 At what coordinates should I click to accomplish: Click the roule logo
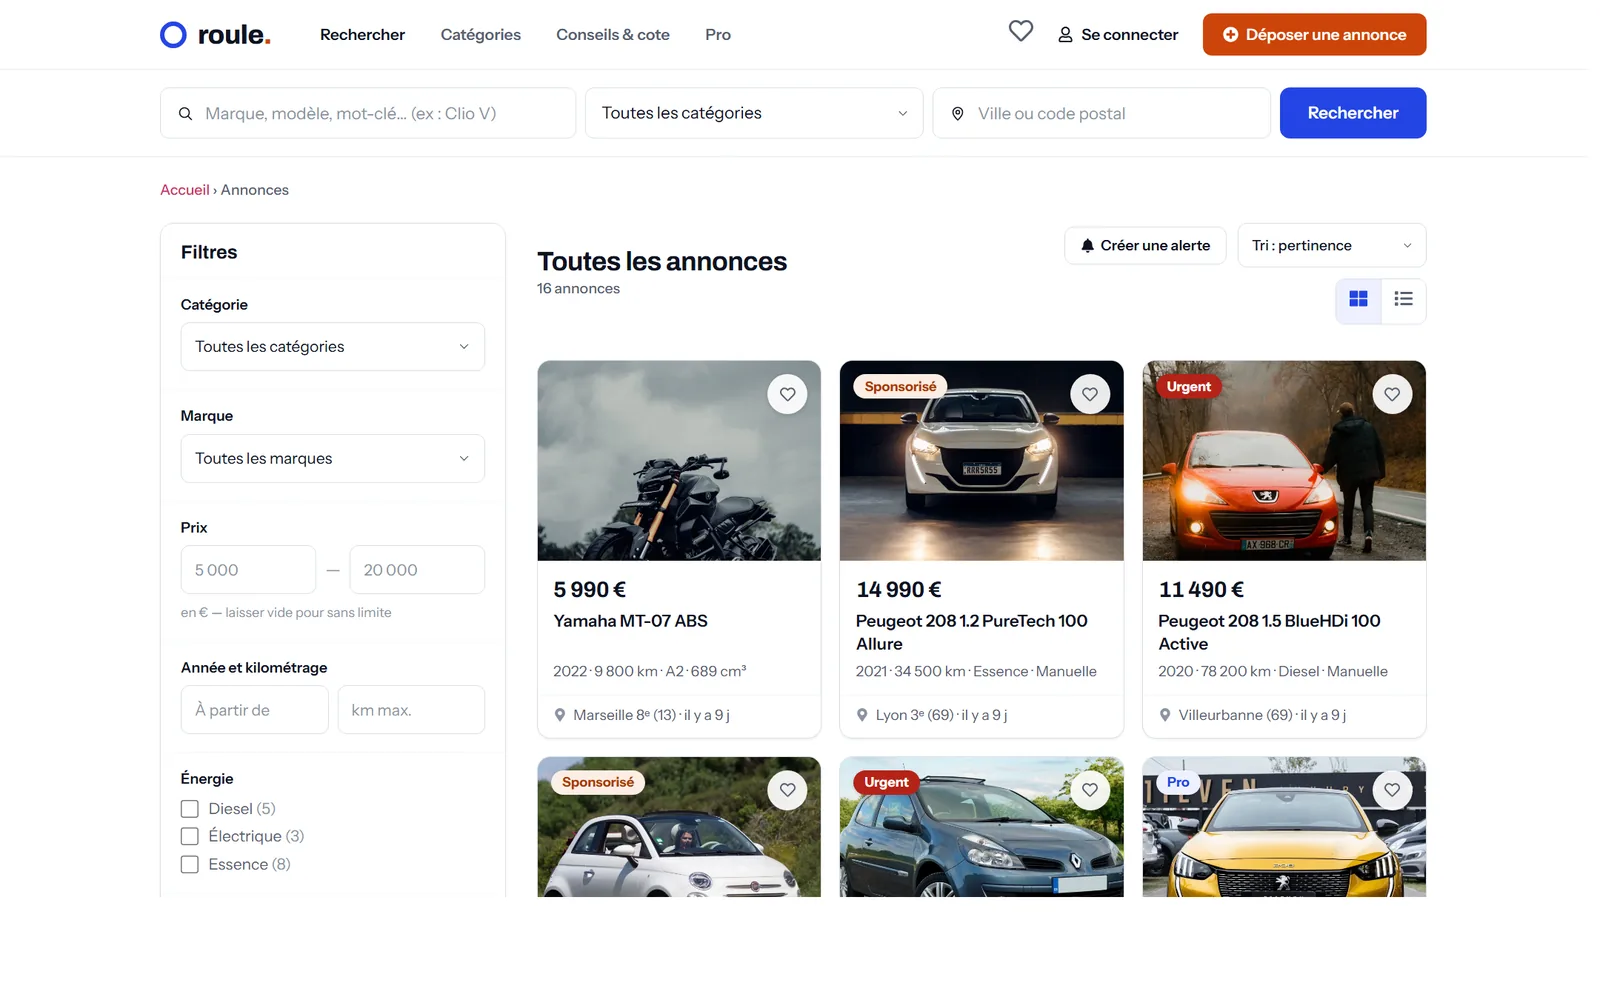(x=215, y=35)
